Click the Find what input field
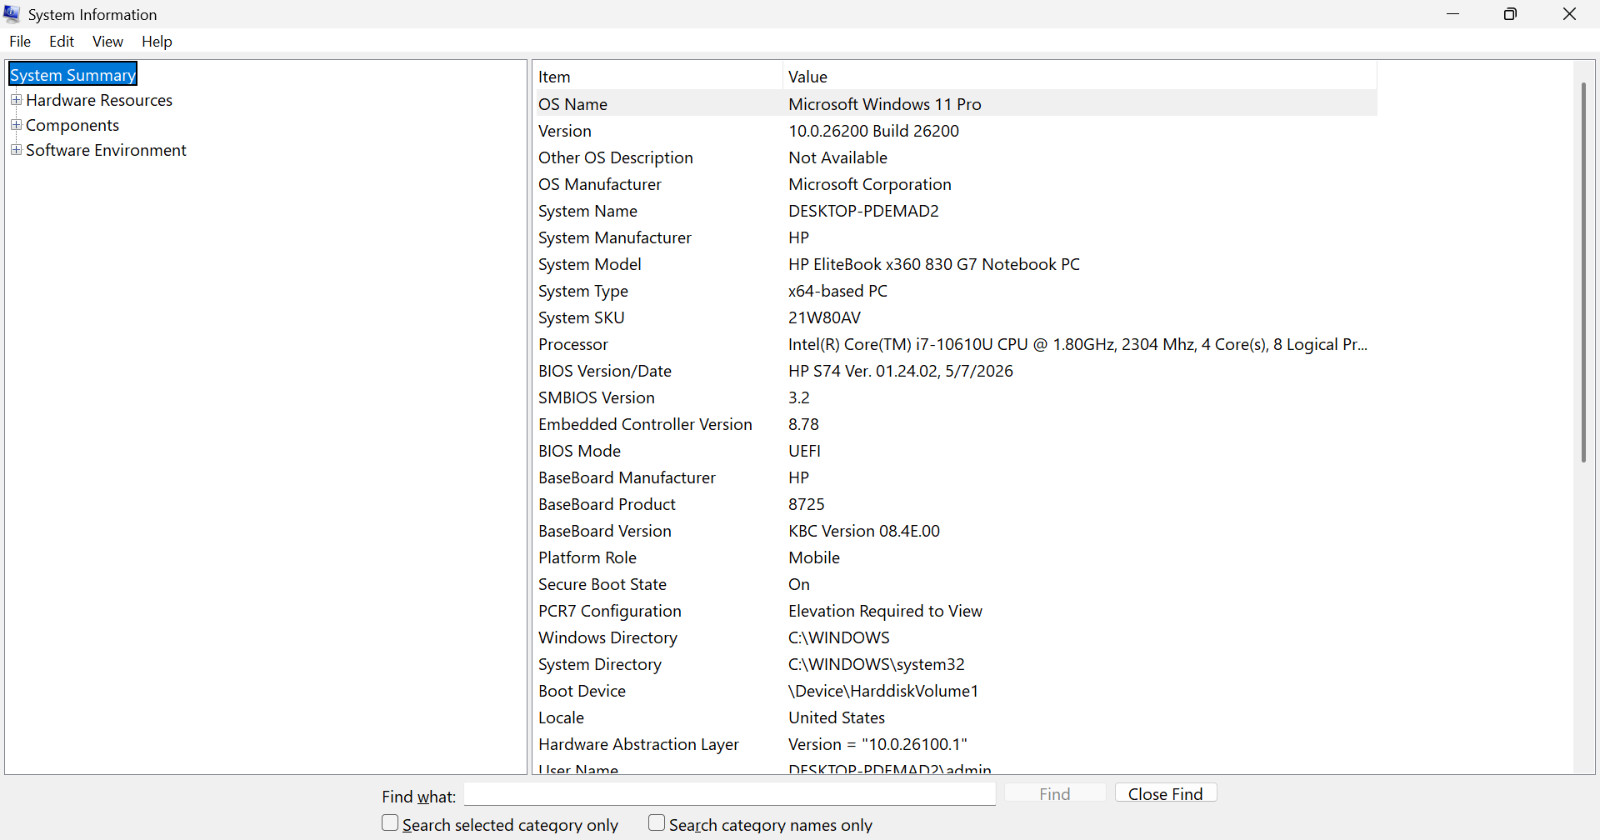Viewport: 1600px width, 840px height. (x=730, y=794)
